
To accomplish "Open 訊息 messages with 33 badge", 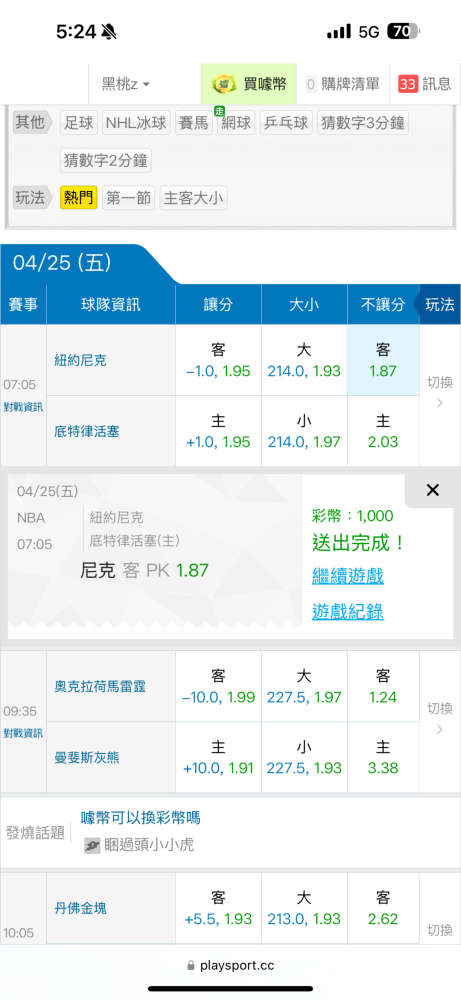I will point(425,84).
